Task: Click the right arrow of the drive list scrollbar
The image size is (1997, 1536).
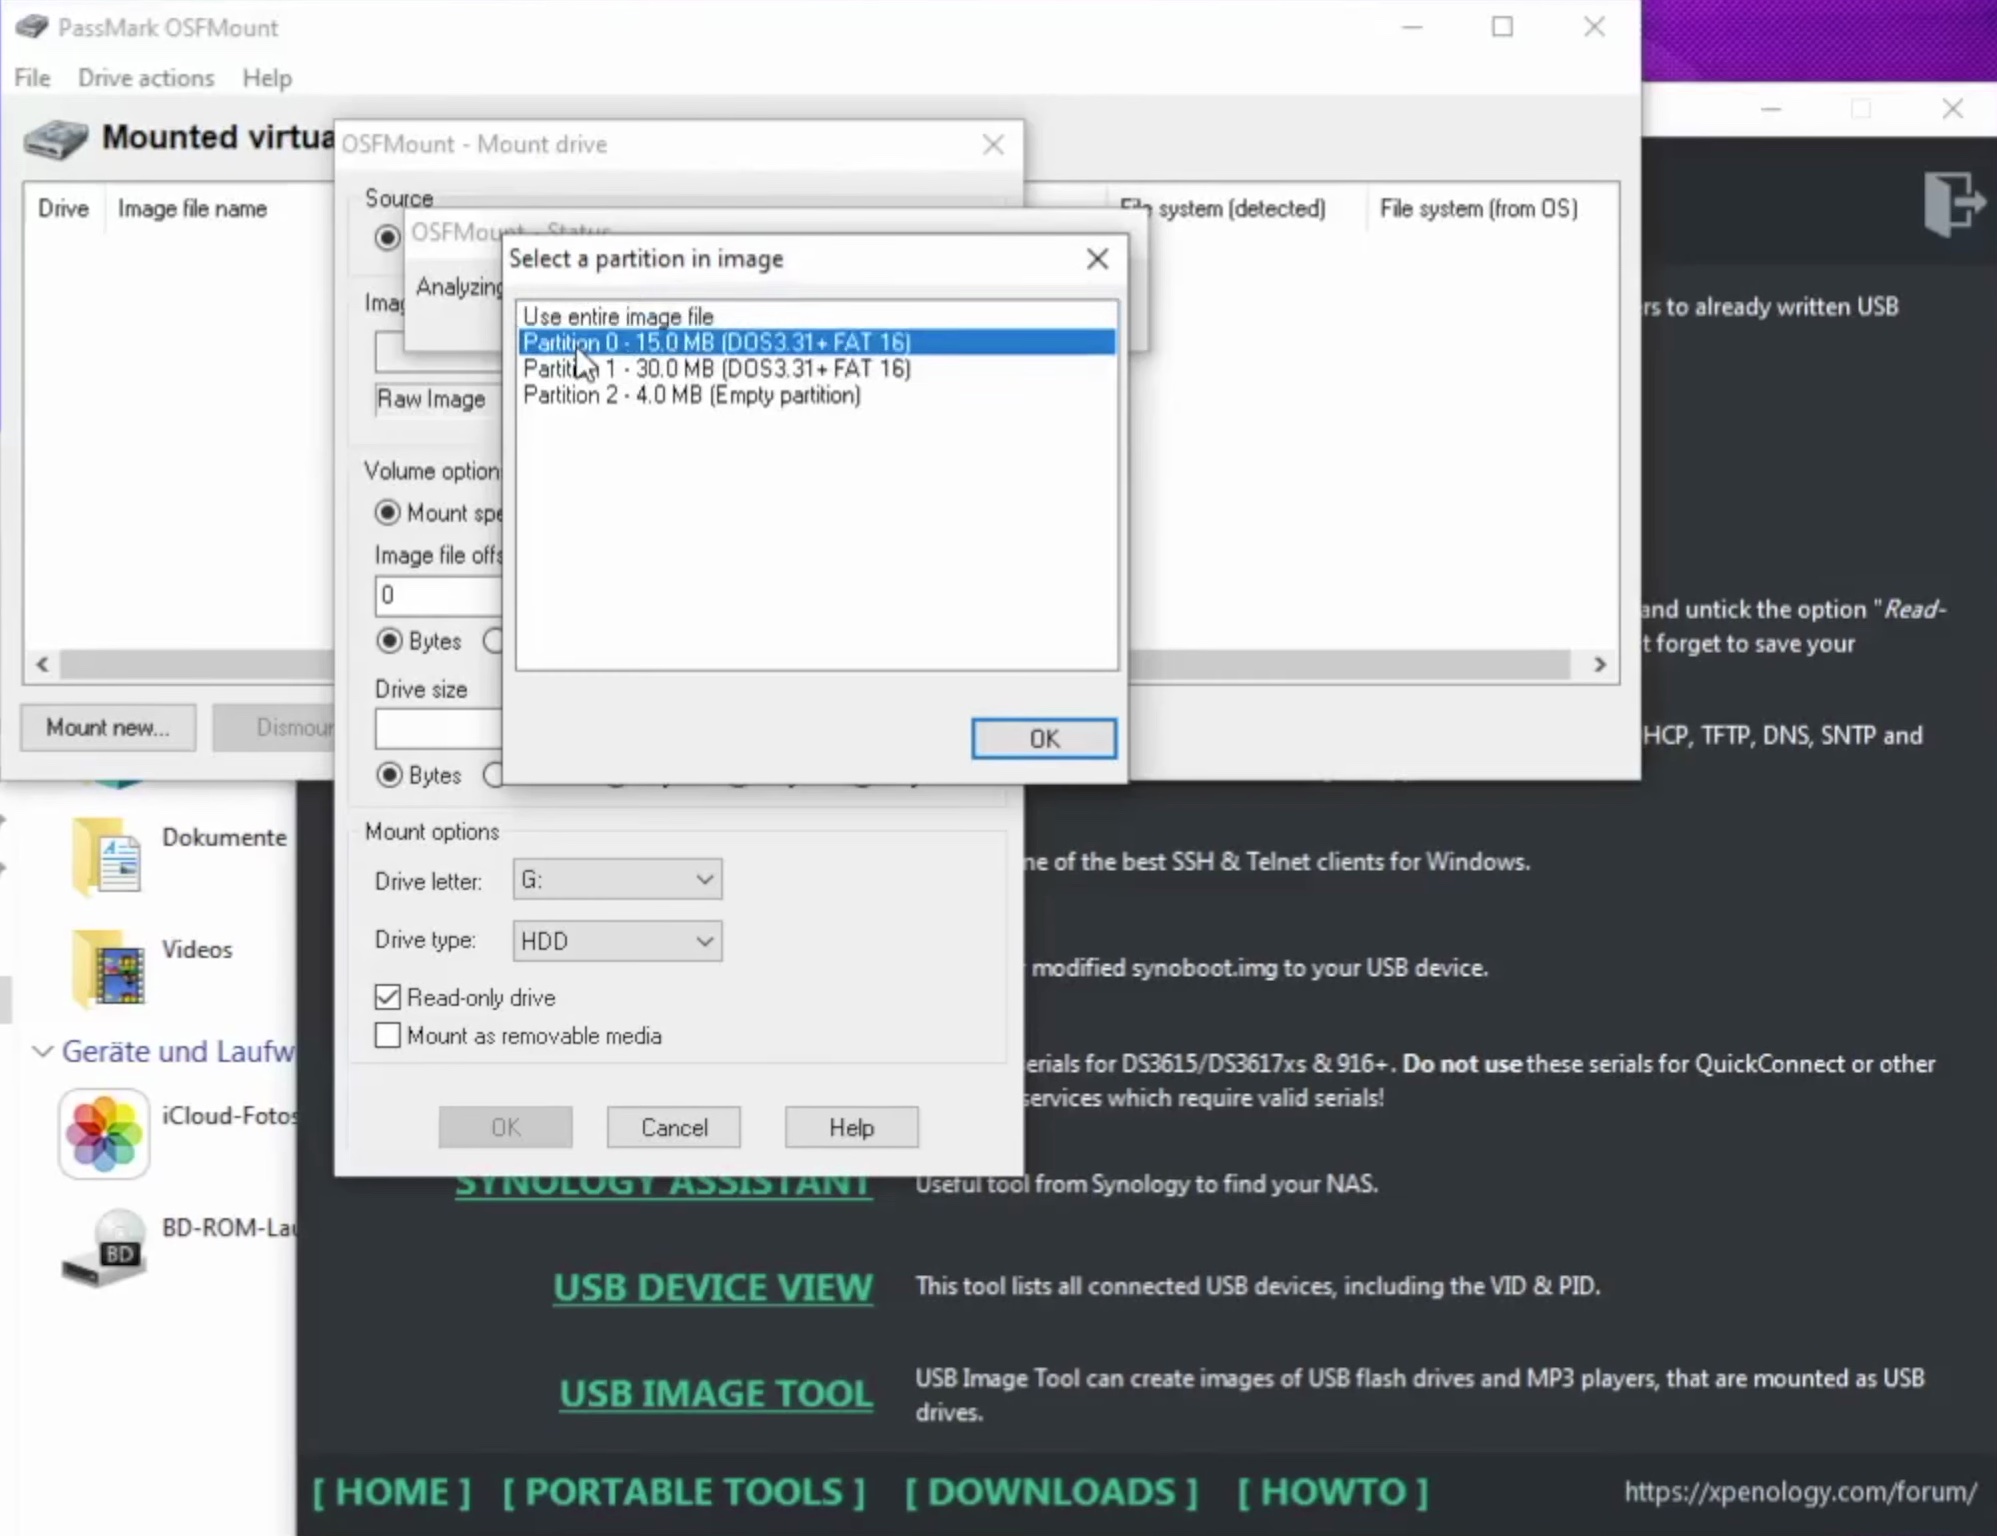Action: coord(1600,664)
